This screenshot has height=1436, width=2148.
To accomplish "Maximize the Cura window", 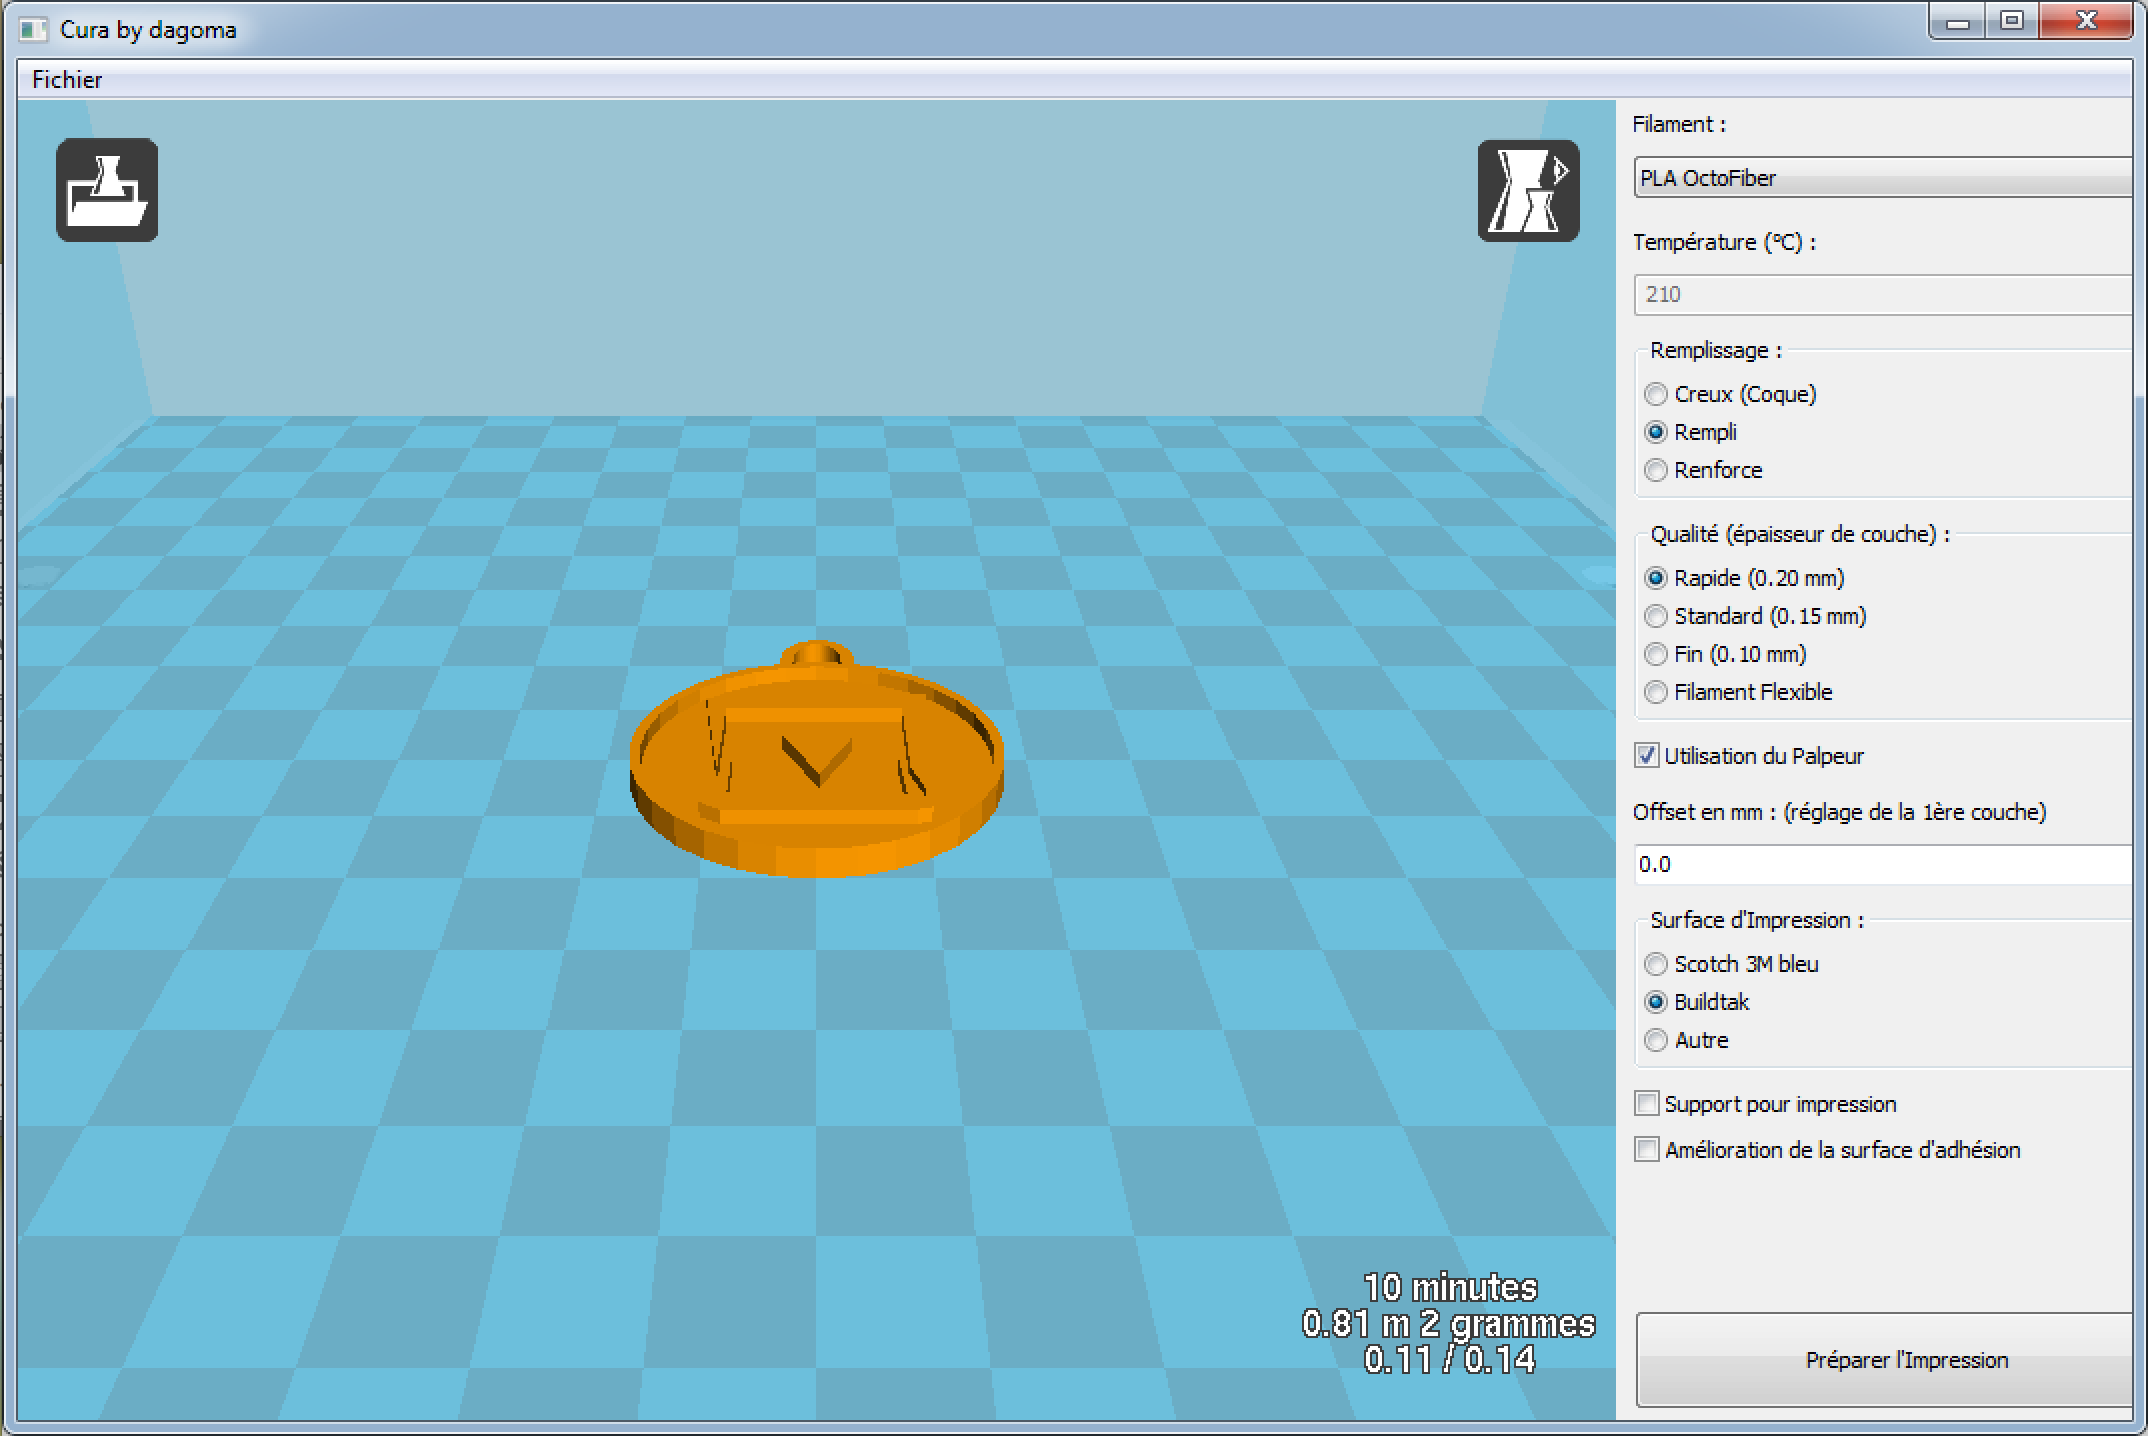I will (2012, 21).
